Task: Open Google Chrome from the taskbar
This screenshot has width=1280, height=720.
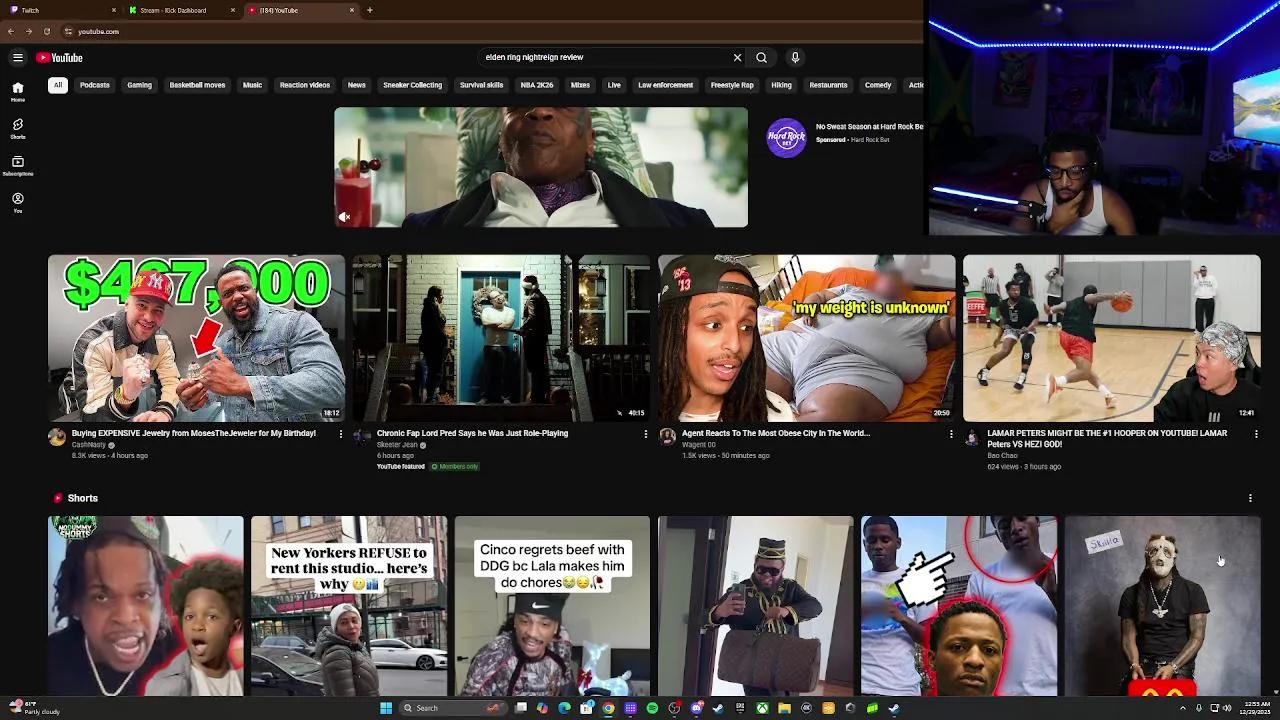Action: click(x=609, y=708)
